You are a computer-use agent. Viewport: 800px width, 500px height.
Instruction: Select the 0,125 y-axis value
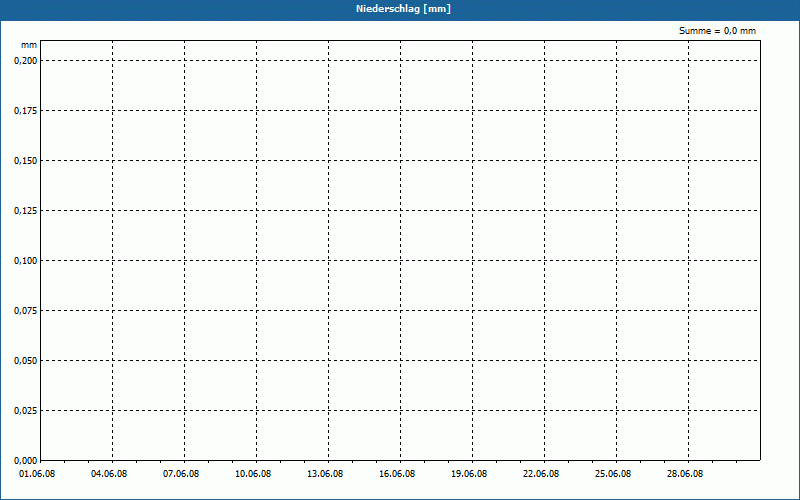(26, 211)
